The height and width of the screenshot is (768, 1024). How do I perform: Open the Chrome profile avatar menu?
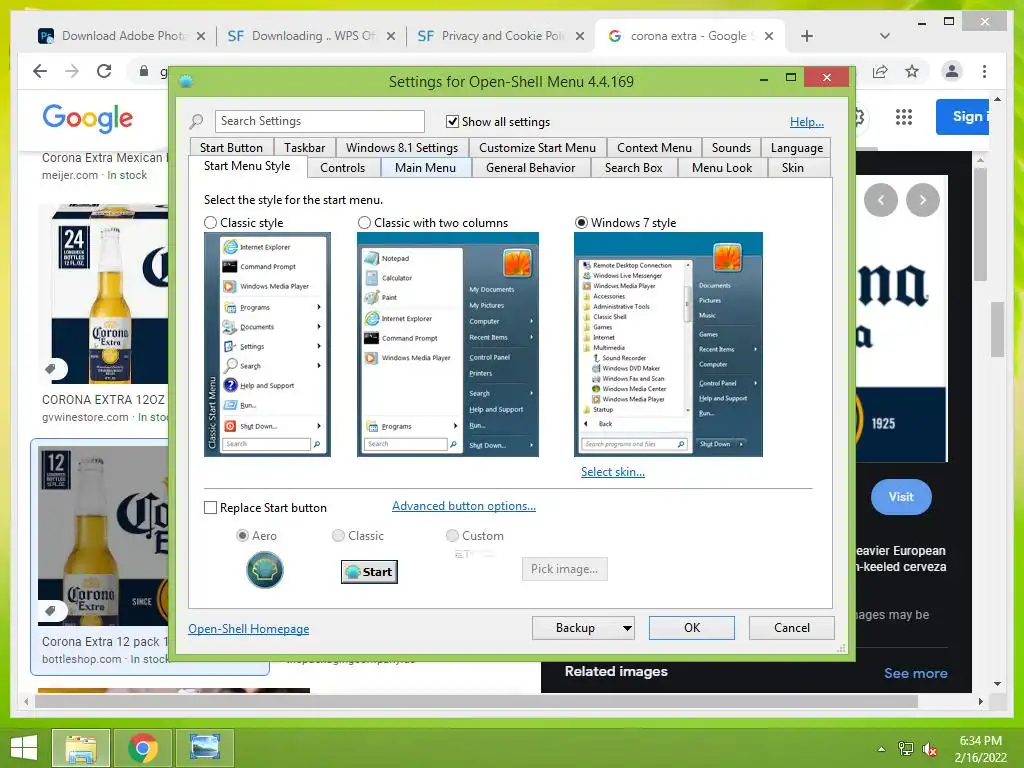(x=952, y=71)
